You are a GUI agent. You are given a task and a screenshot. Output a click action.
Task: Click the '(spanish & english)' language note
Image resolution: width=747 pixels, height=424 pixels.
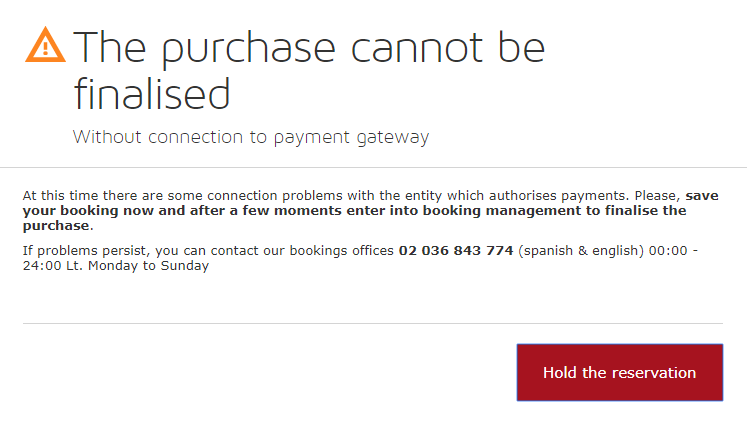tap(581, 251)
